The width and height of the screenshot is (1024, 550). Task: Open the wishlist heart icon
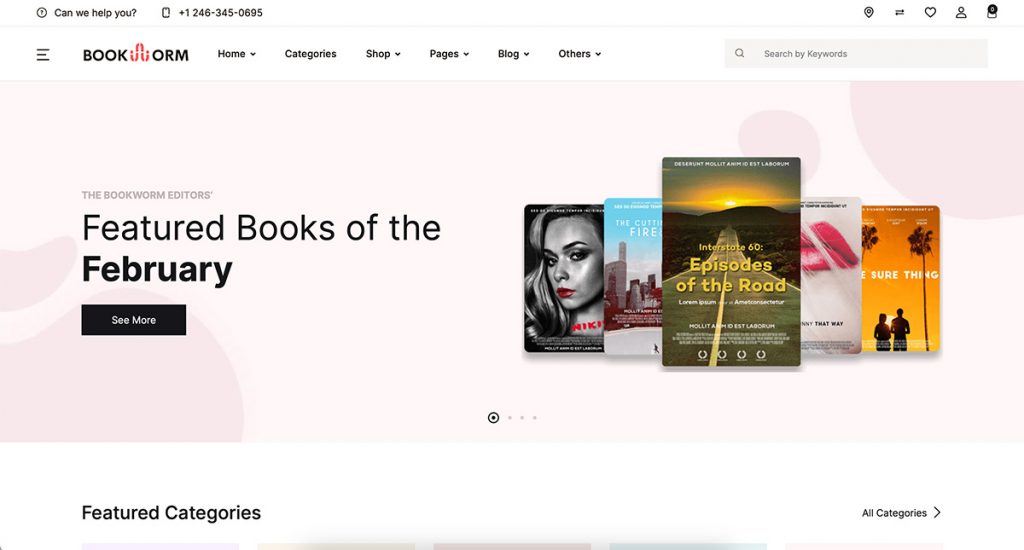[930, 12]
